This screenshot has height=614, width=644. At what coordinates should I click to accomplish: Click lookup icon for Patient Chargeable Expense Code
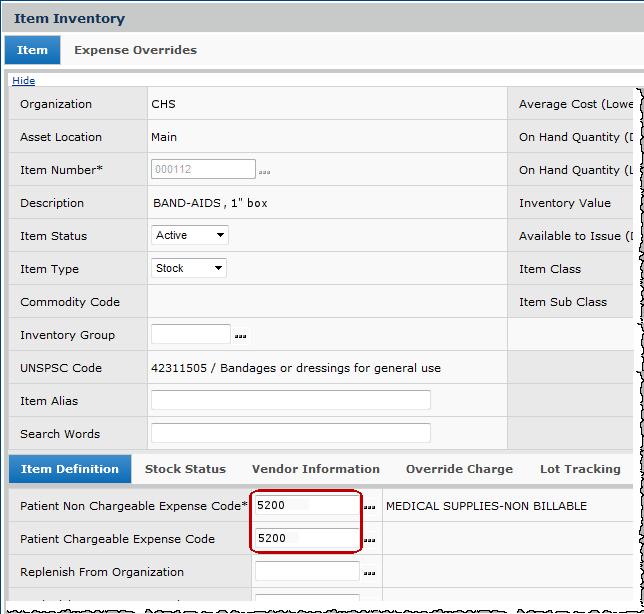point(369,540)
